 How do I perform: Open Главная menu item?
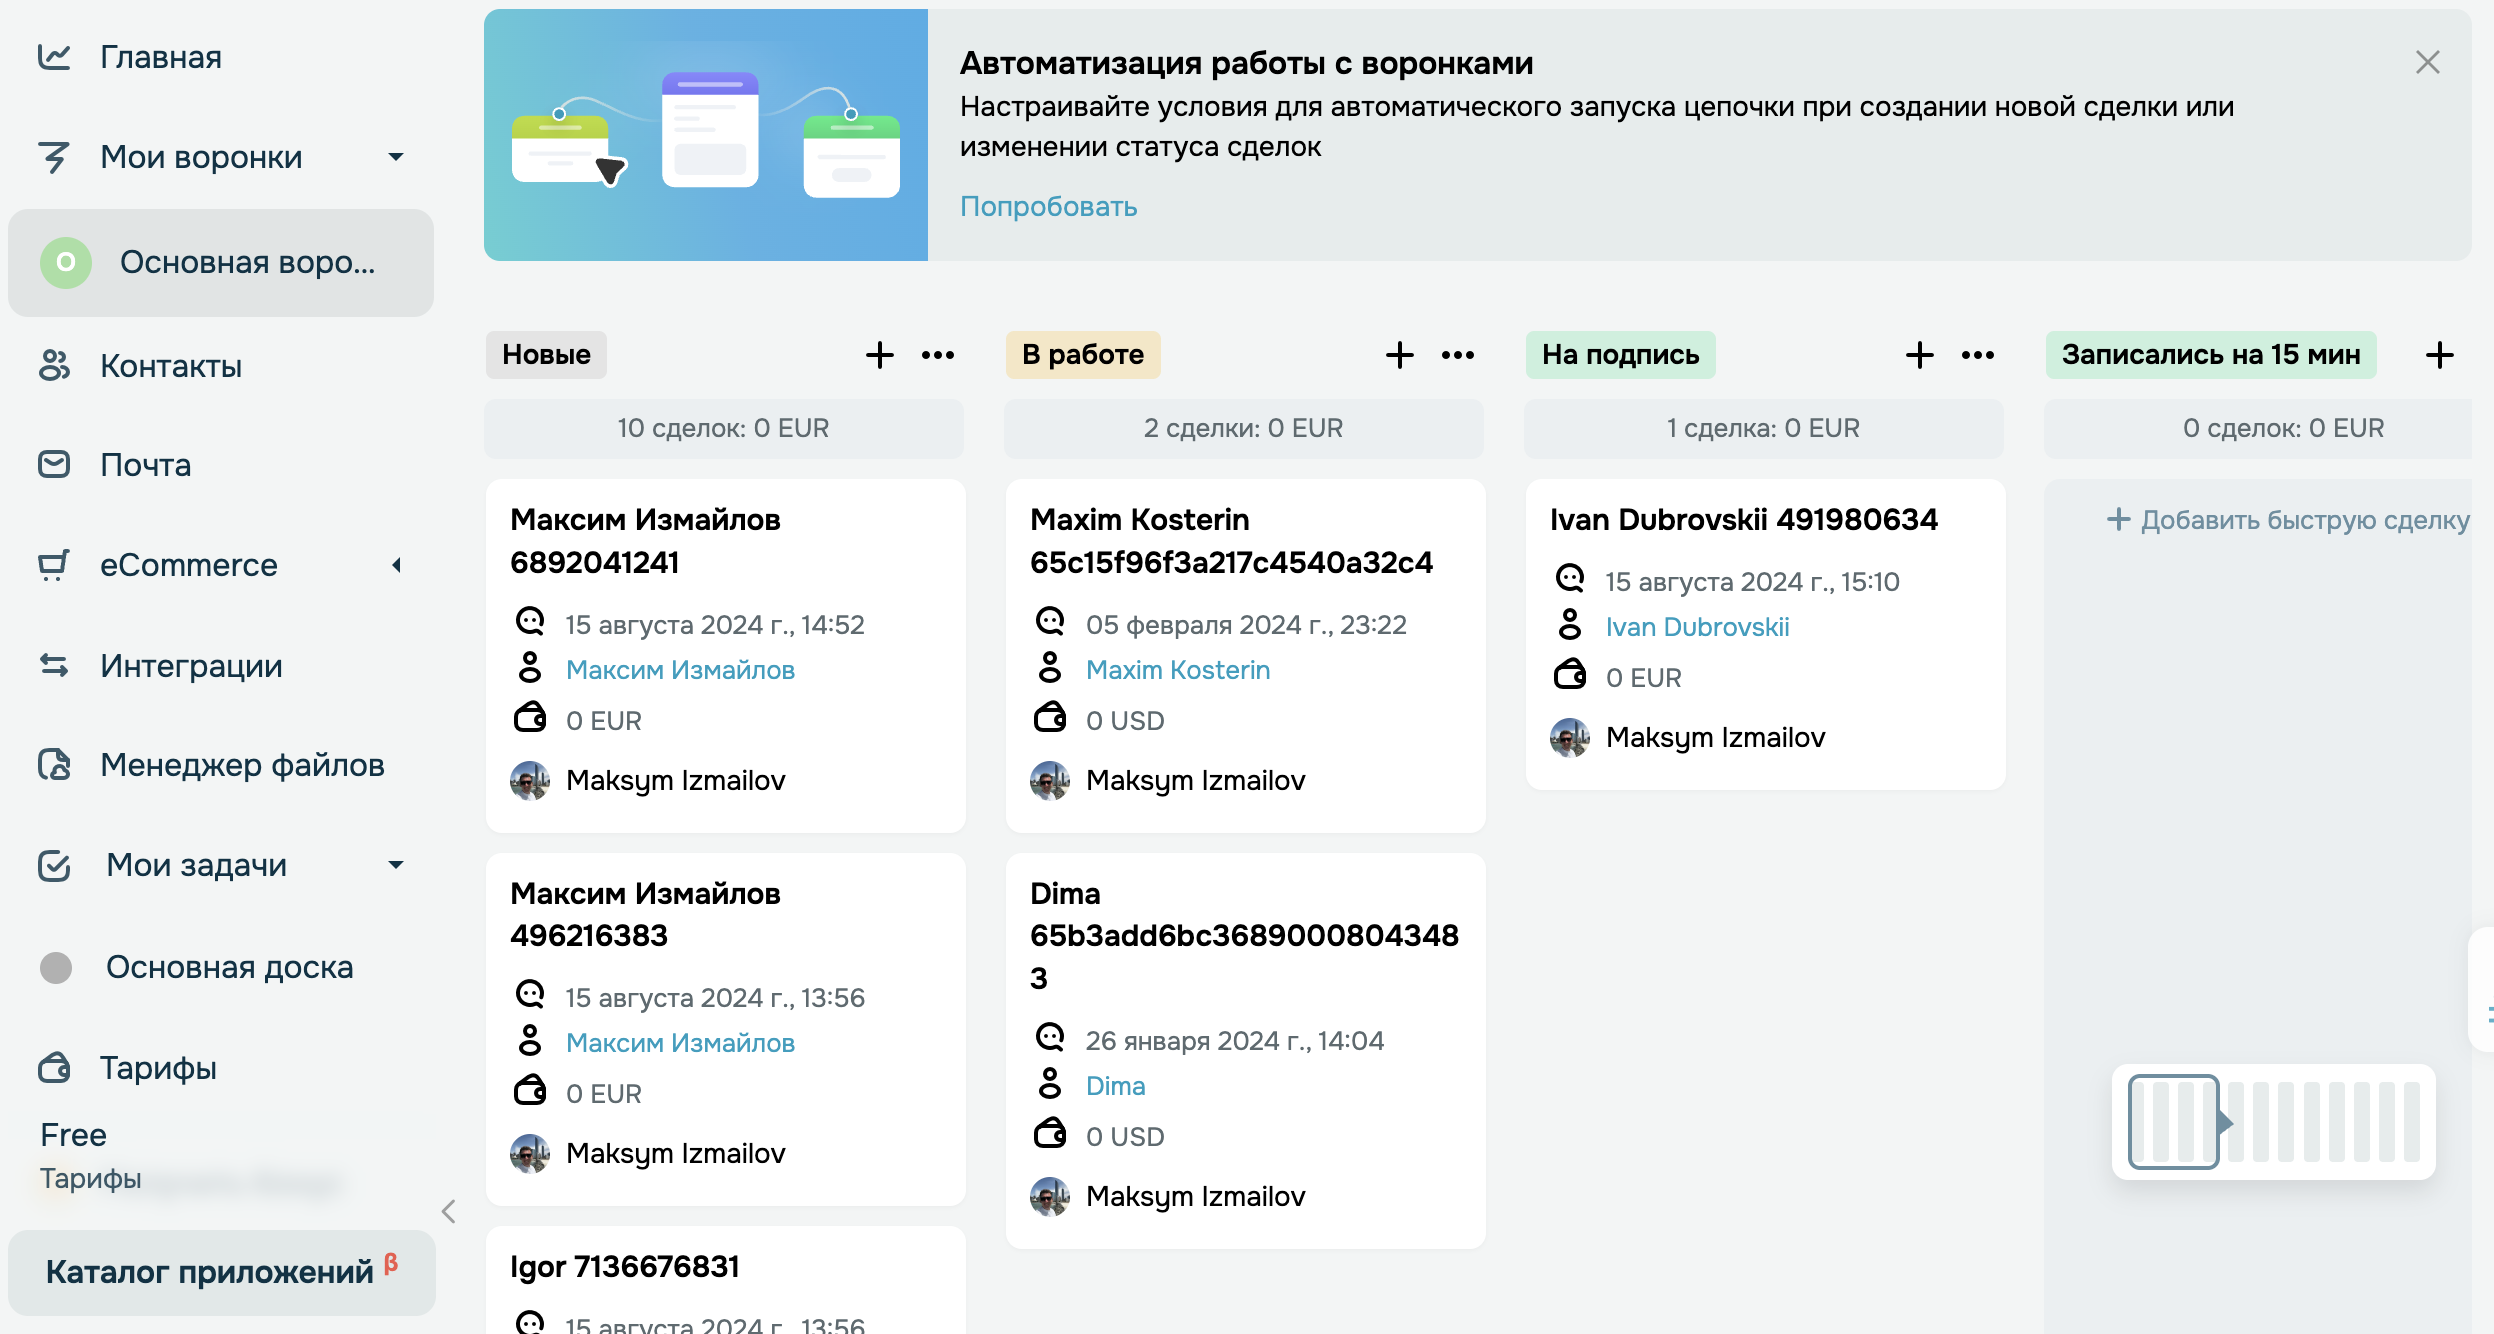160,58
